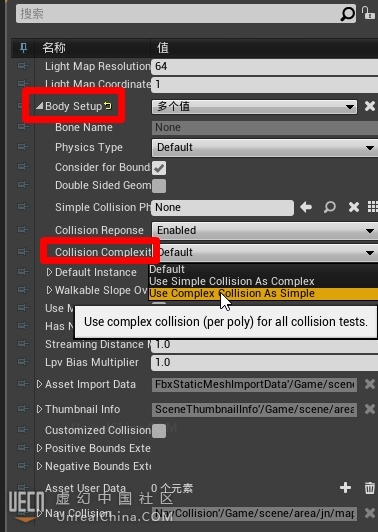Clear the Nav Collision reference

click(x=370, y=513)
